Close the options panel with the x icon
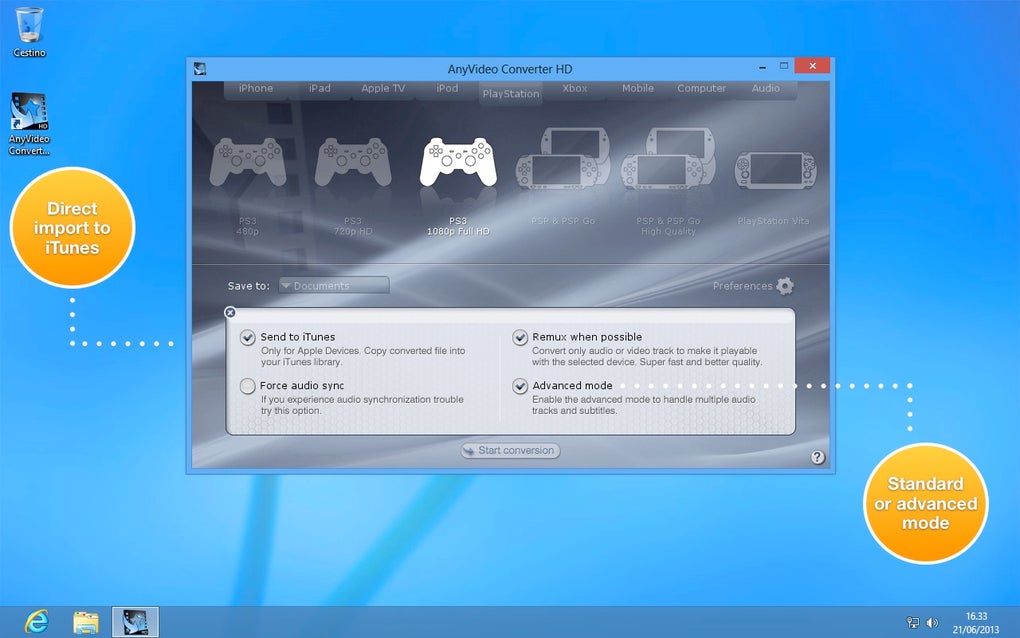The image size is (1020, 638). (x=230, y=313)
